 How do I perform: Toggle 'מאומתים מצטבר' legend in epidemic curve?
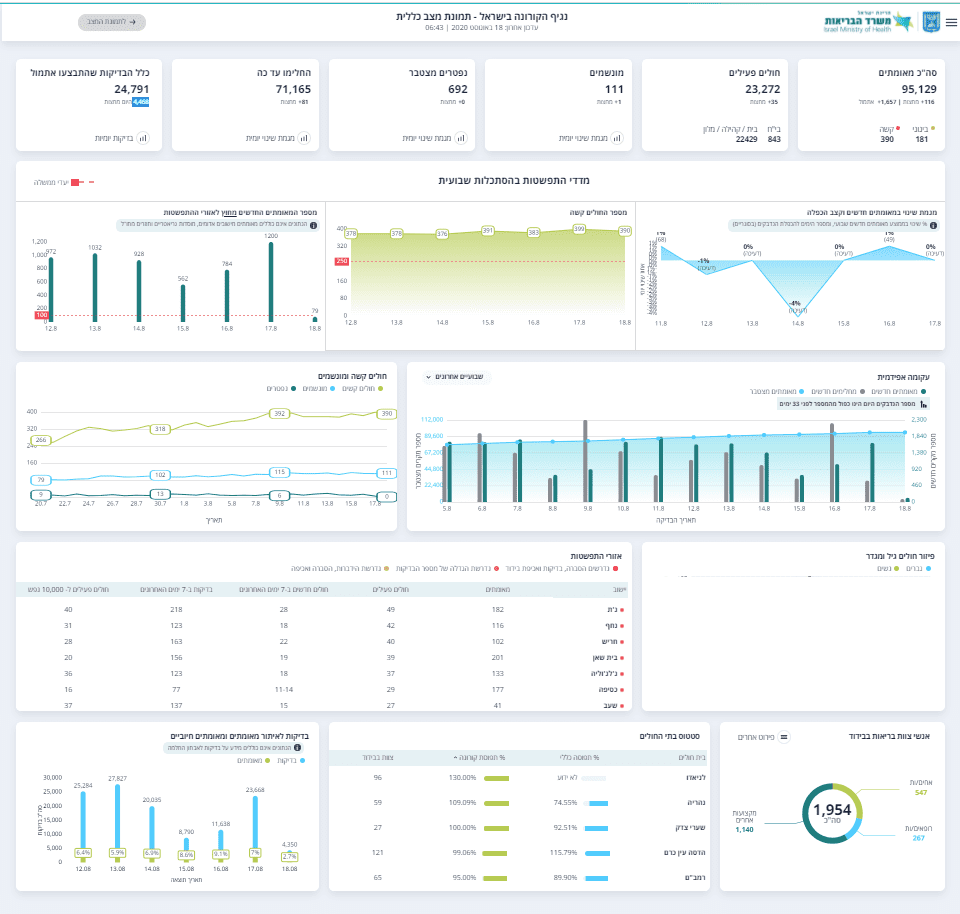pyautogui.click(x=777, y=391)
